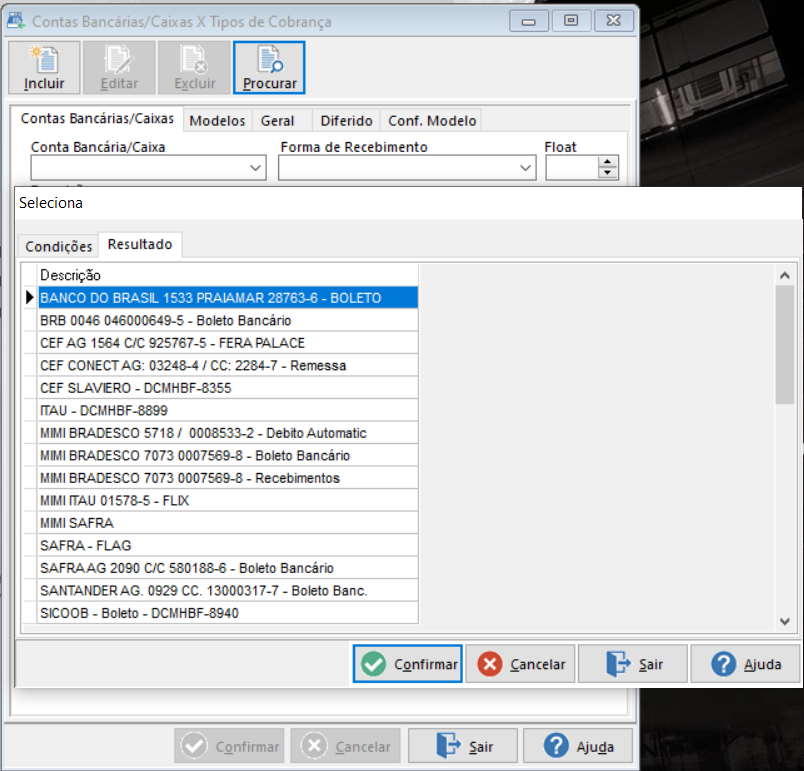Decrease the Float value with down arrow
804x771 pixels.
pyautogui.click(x=608, y=173)
